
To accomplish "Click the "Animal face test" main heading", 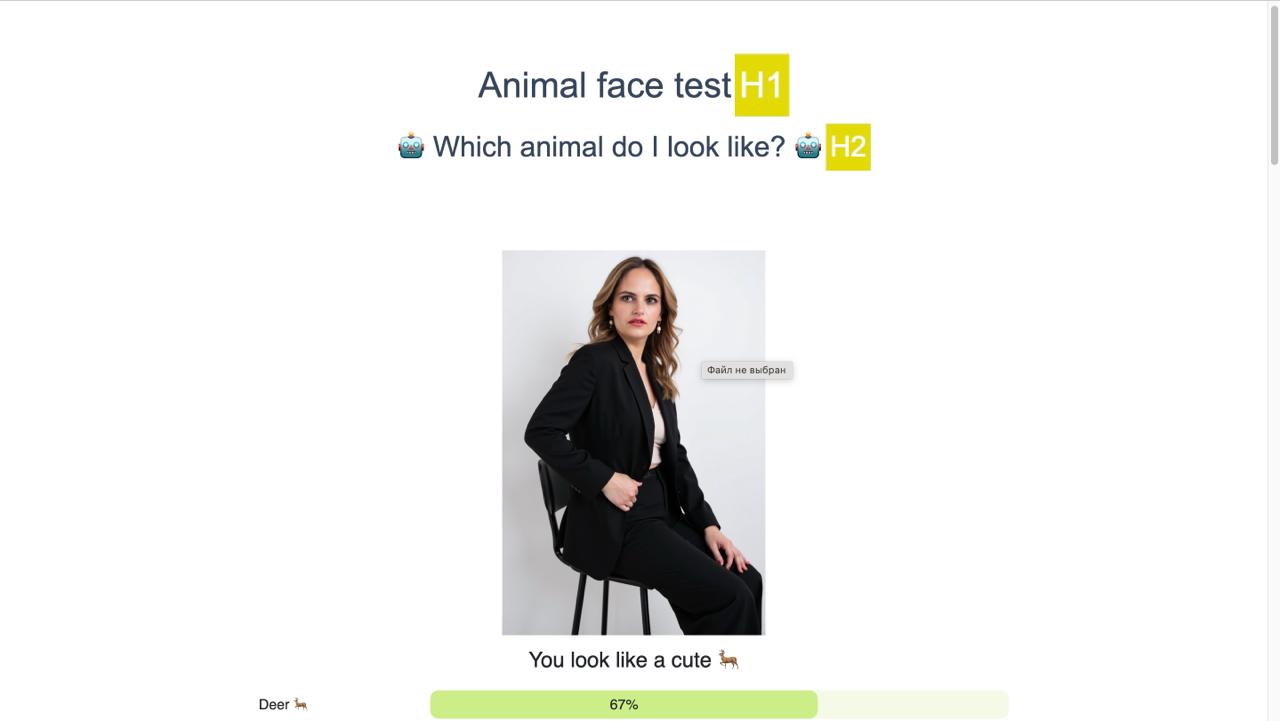I will 604,86.
